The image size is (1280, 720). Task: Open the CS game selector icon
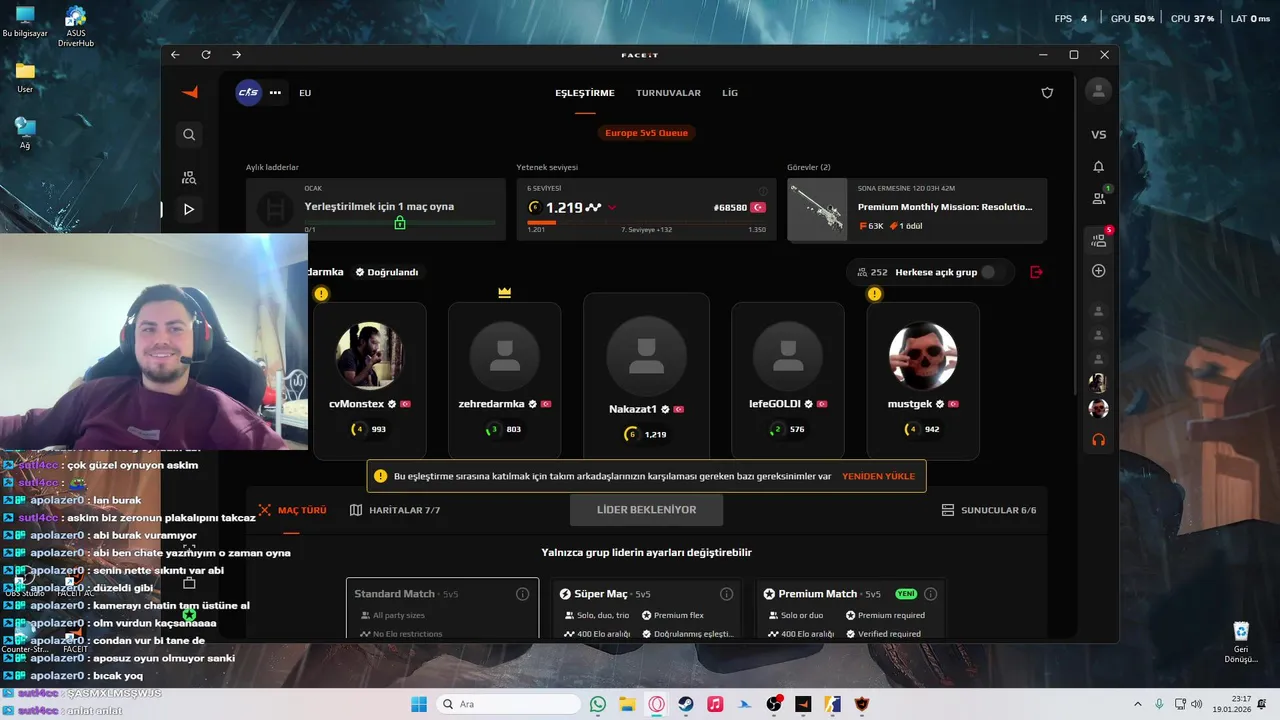[x=248, y=92]
